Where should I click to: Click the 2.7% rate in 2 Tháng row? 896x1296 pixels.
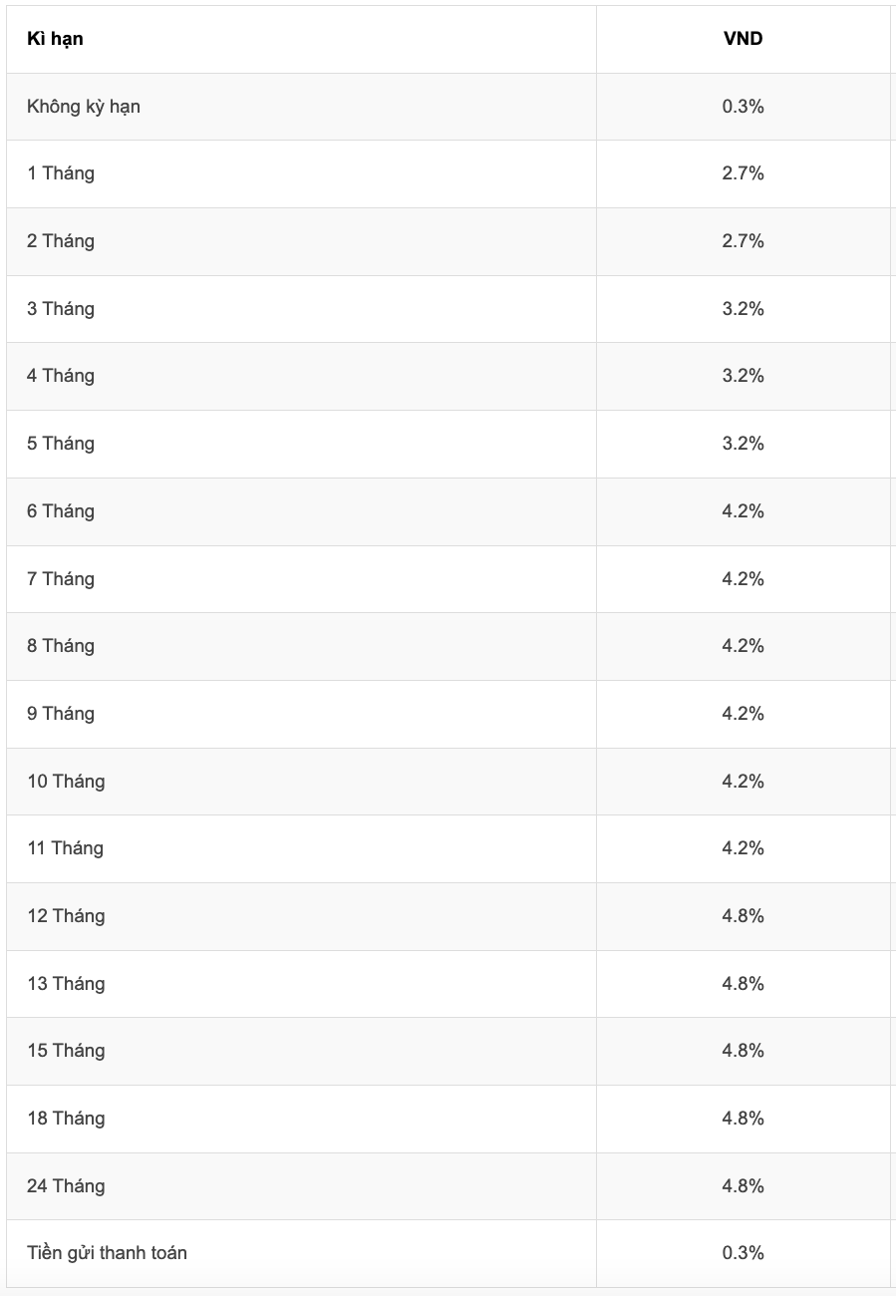743,241
